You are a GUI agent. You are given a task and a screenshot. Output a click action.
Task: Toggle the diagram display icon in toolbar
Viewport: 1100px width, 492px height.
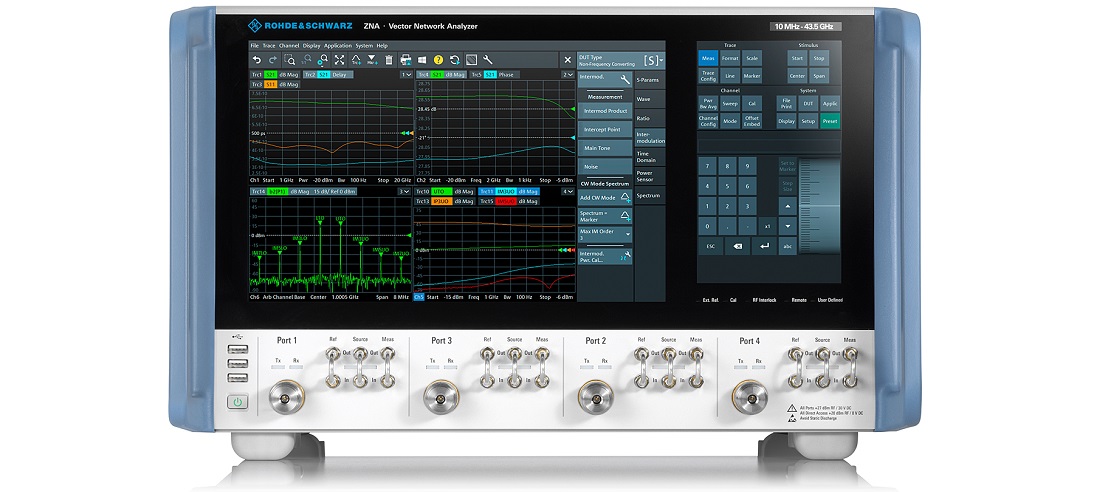(471, 60)
